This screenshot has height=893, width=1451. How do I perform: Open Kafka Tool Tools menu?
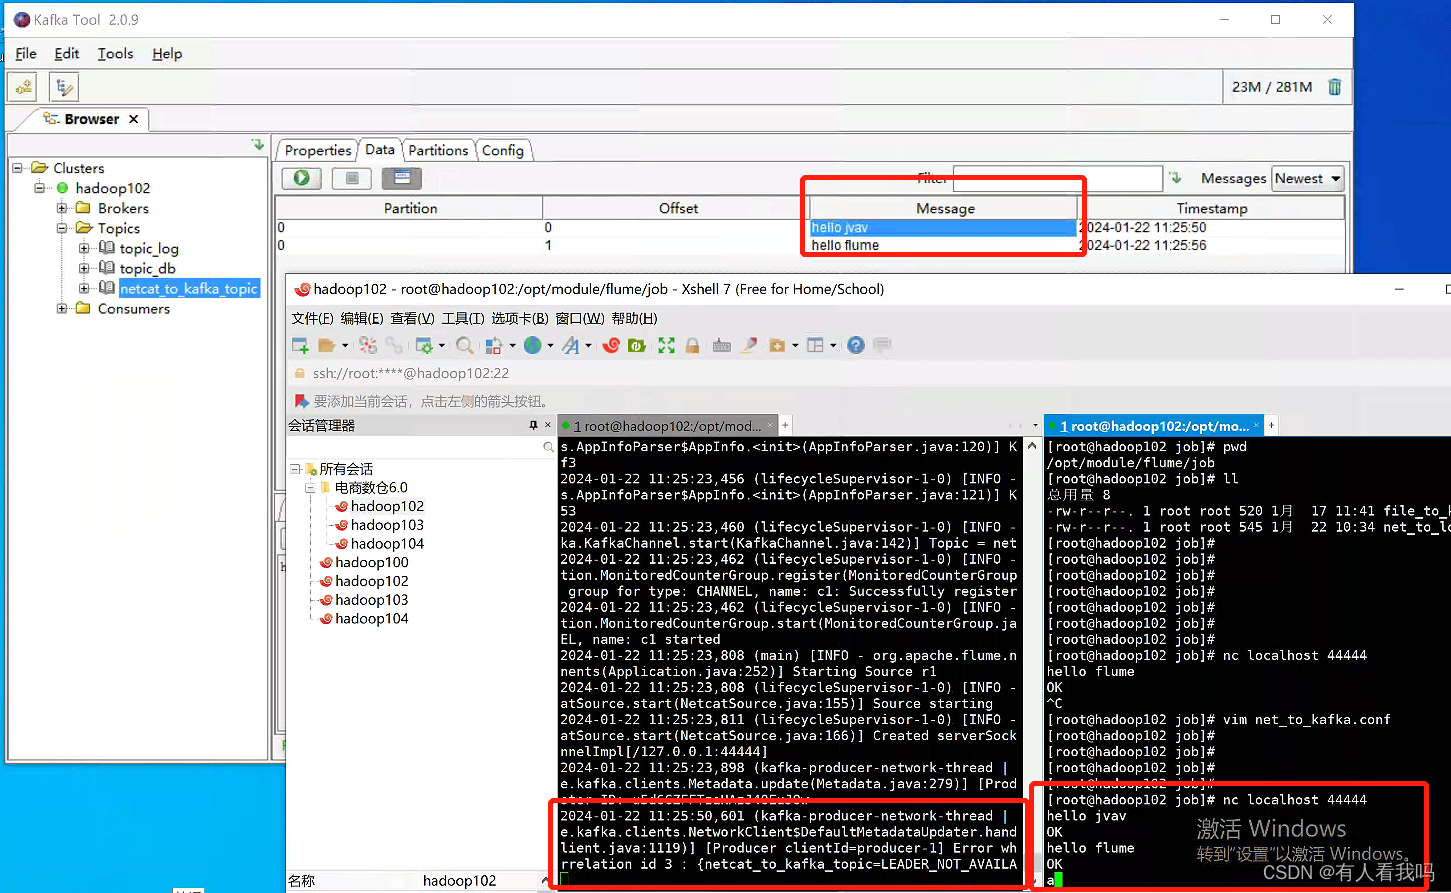coord(115,54)
